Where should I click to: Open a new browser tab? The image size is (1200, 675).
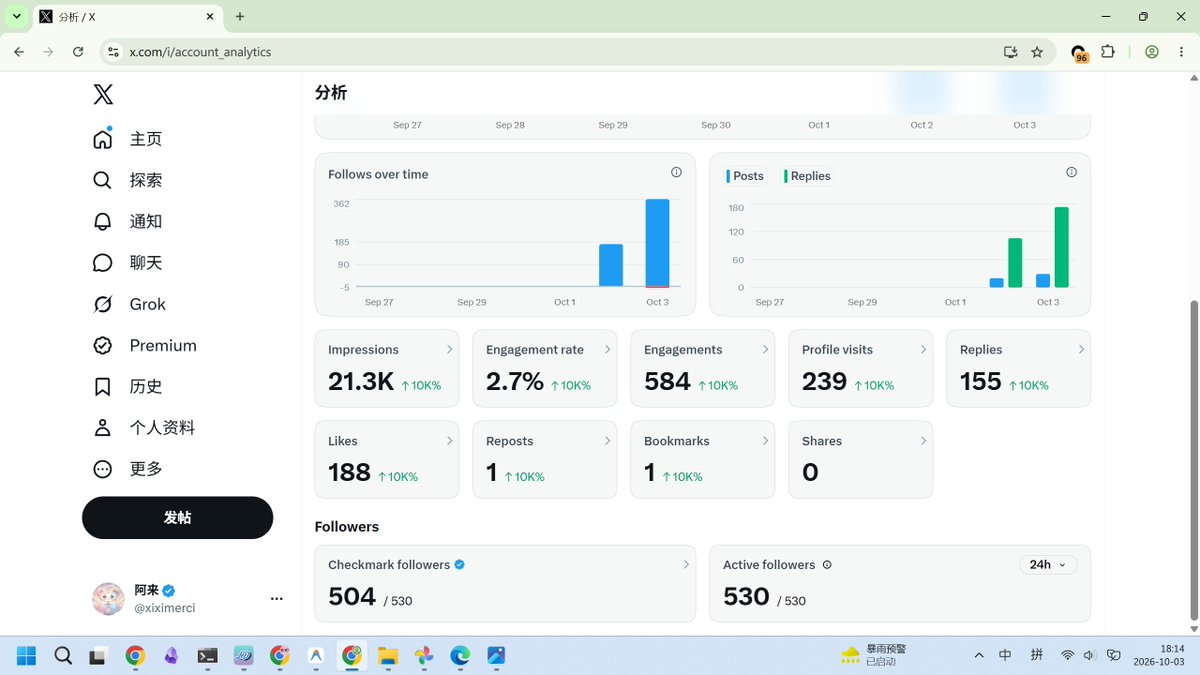pyautogui.click(x=240, y=17)
